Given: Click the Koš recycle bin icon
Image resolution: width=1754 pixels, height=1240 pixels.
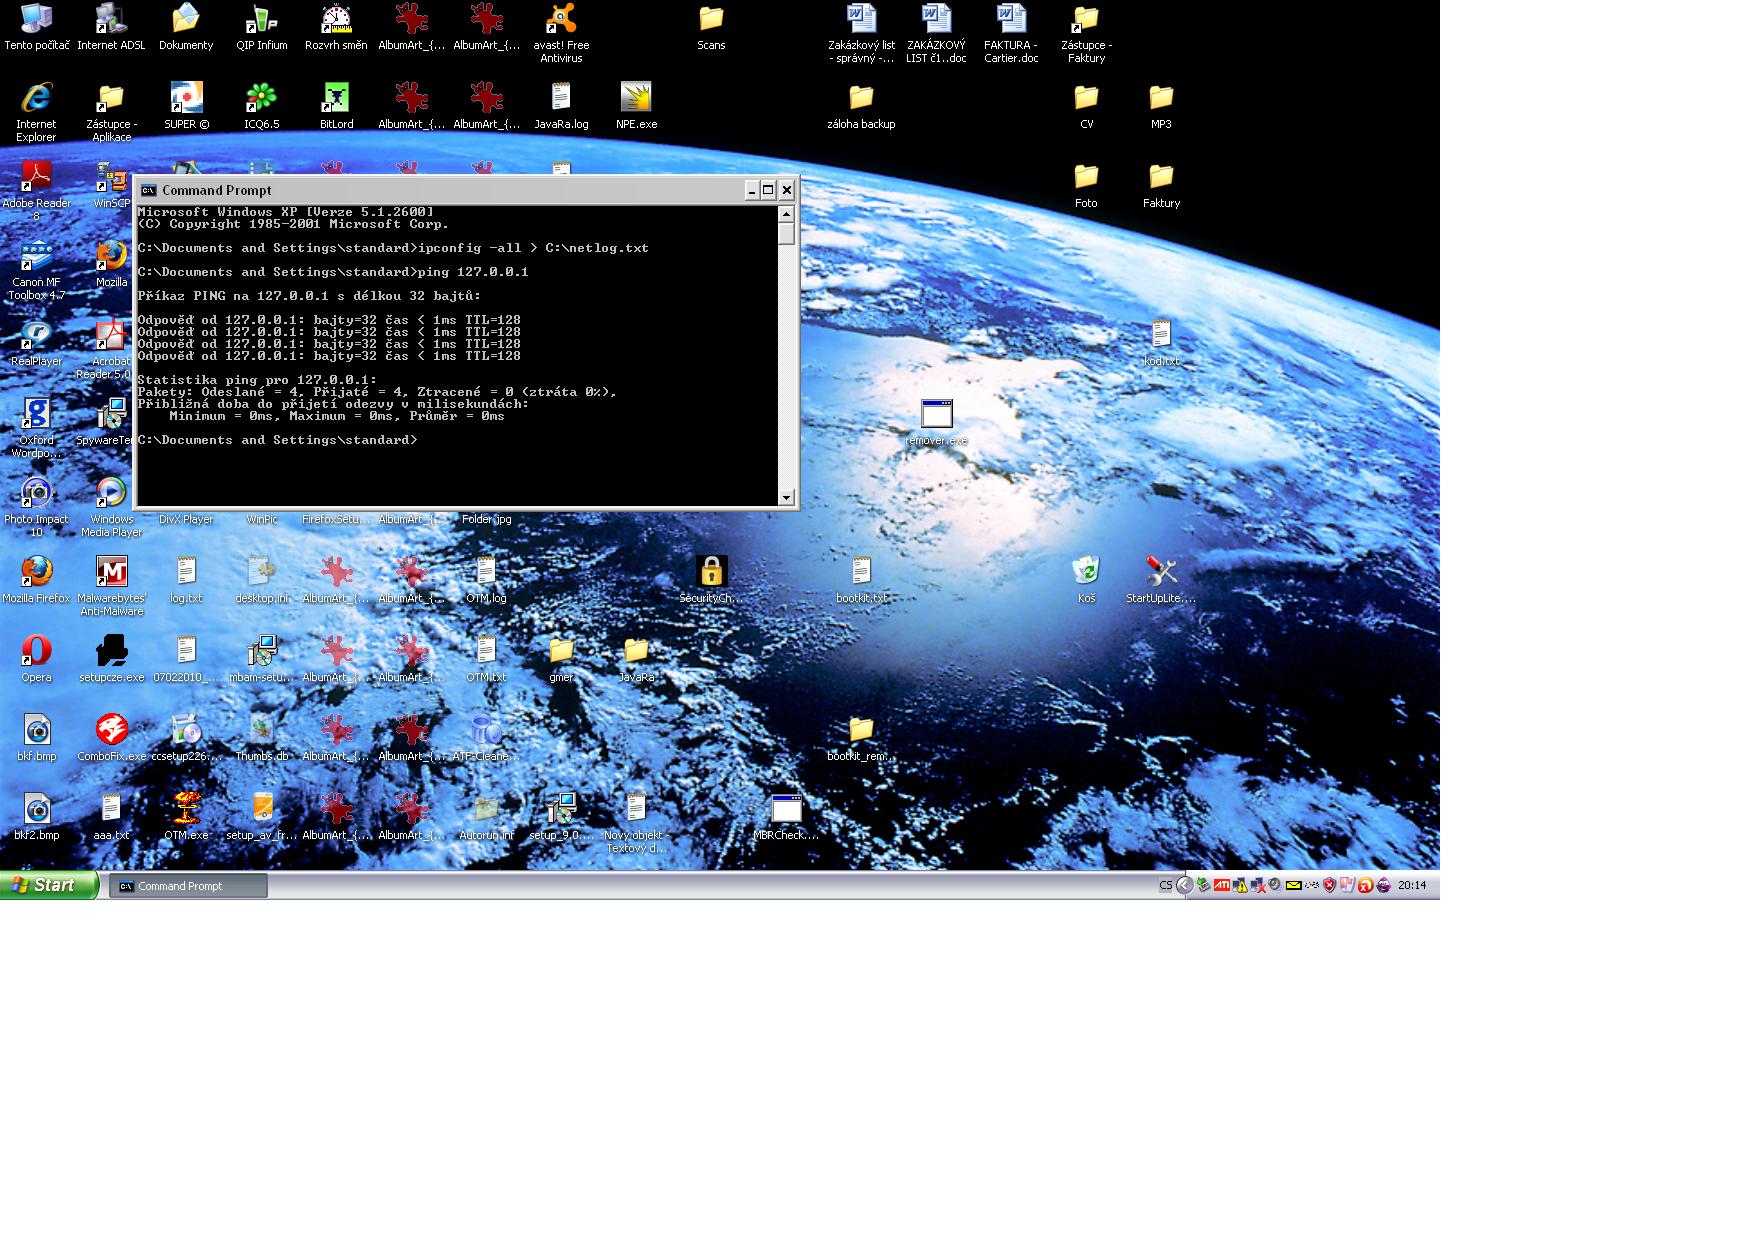Looking at the screenshot, I should point(1086,572).
